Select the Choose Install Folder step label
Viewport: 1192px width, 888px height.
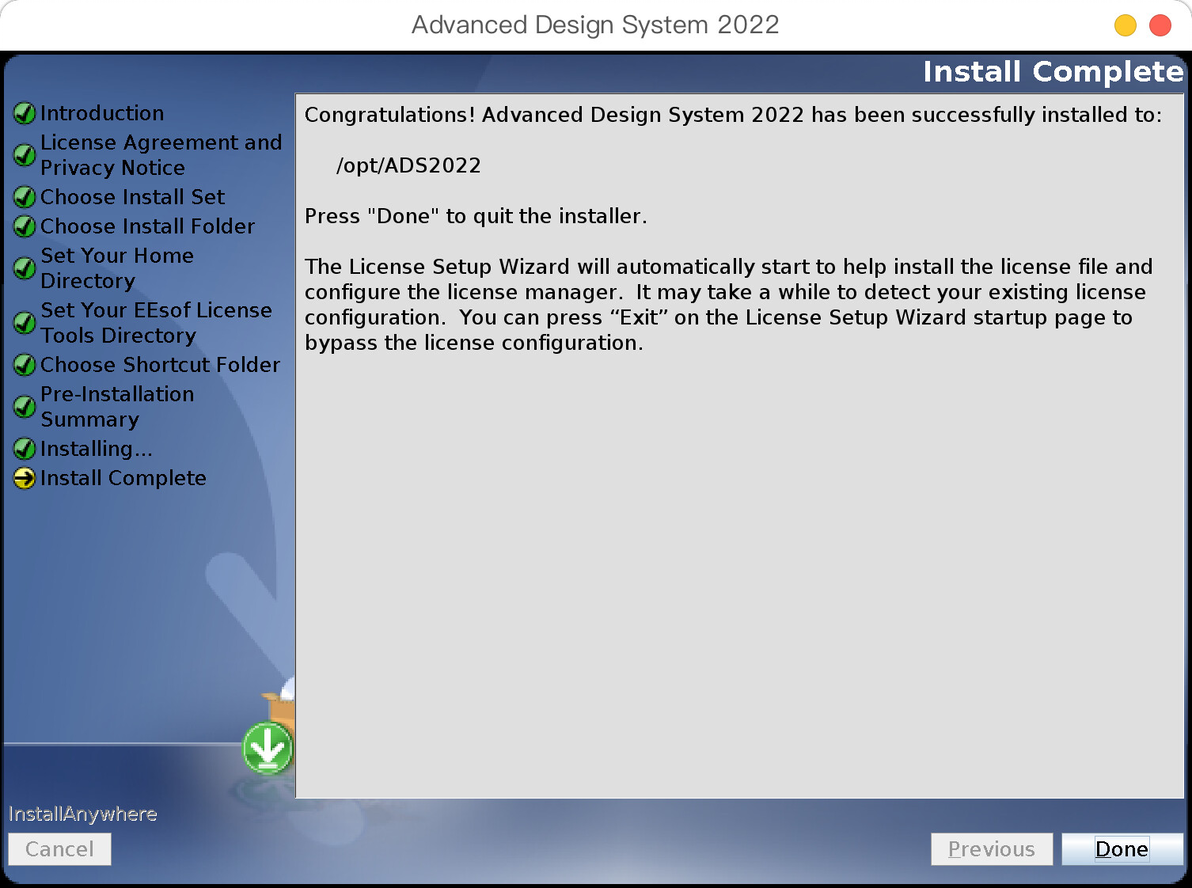click(x=147, y=227)
